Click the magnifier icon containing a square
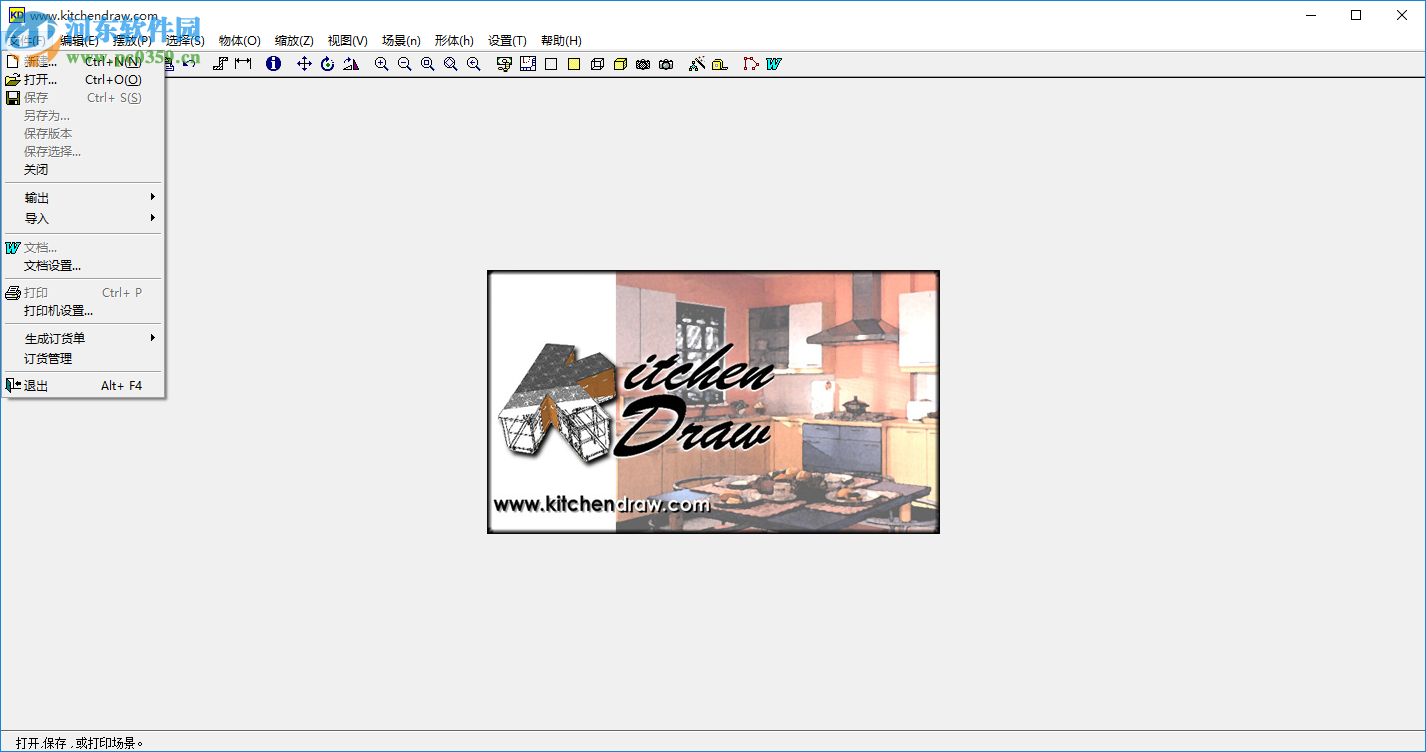 427,64
